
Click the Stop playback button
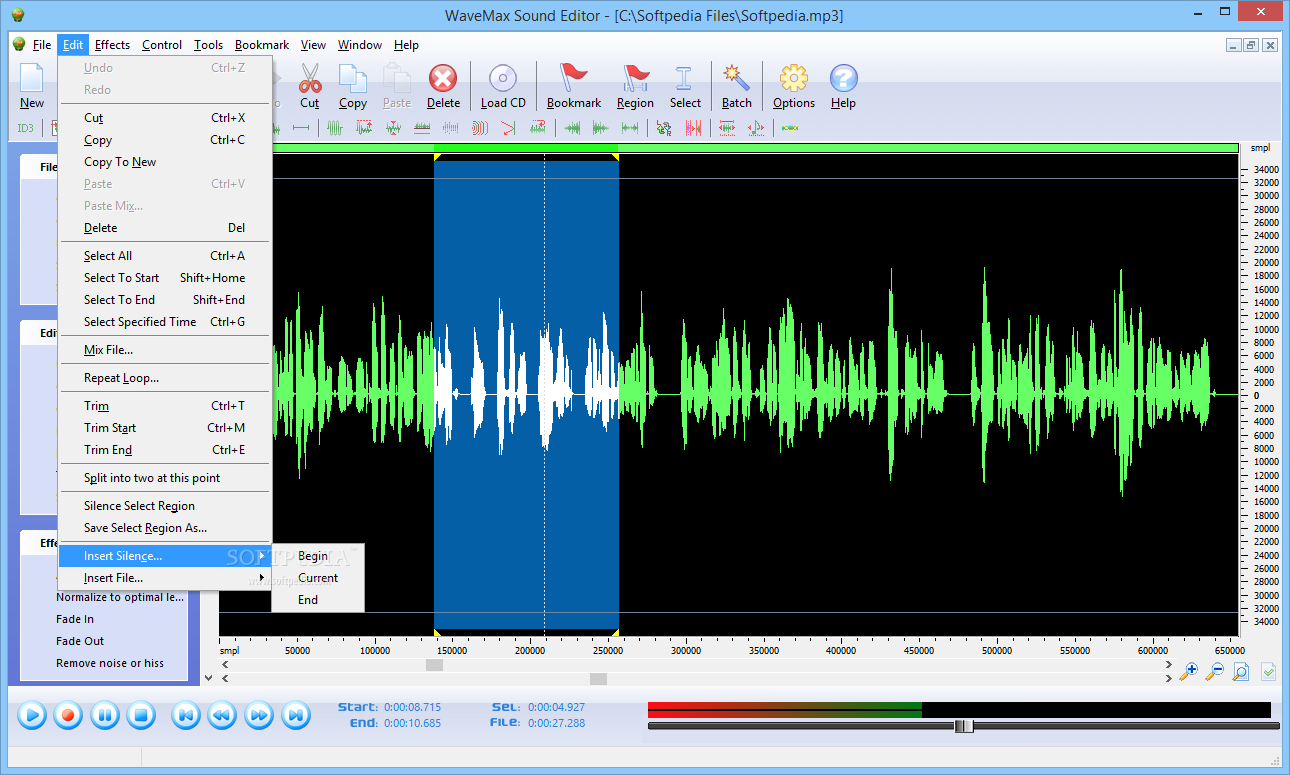[x=141, y=715]
